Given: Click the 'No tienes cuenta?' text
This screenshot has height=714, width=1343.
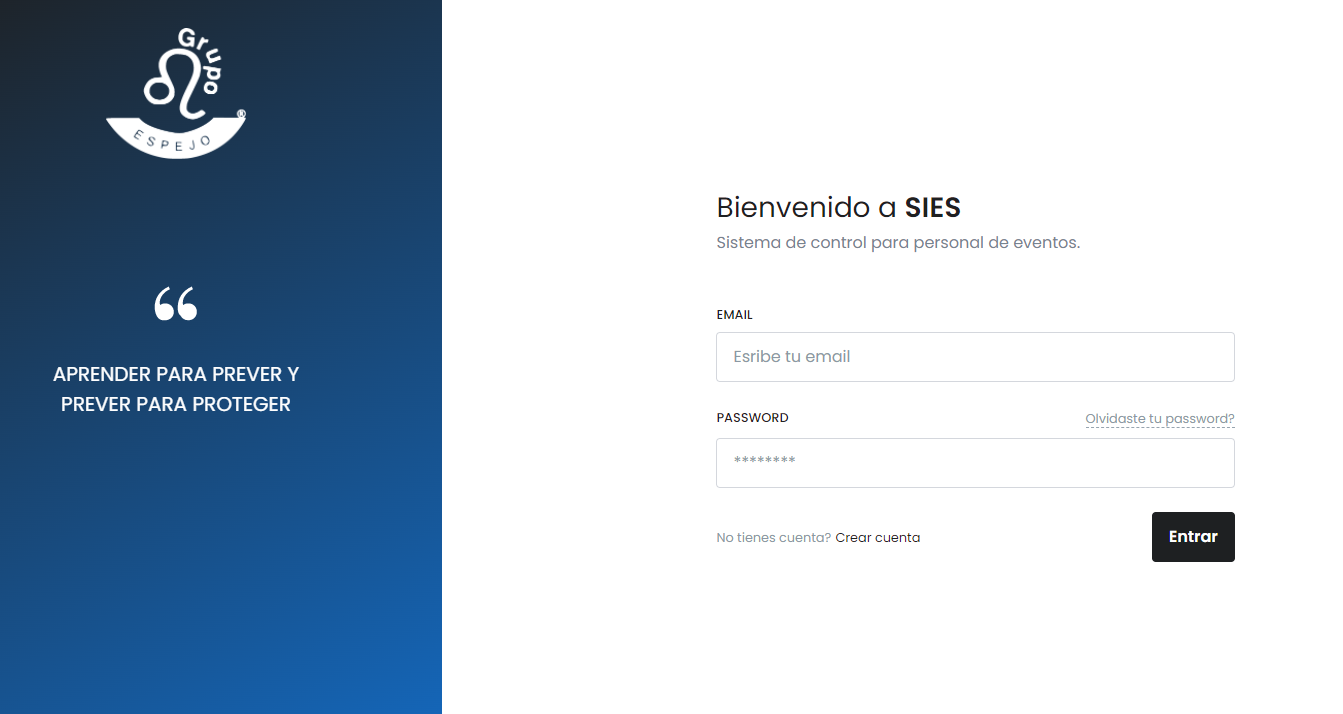Looking at the screenshot, I should (x=773, y=538).
